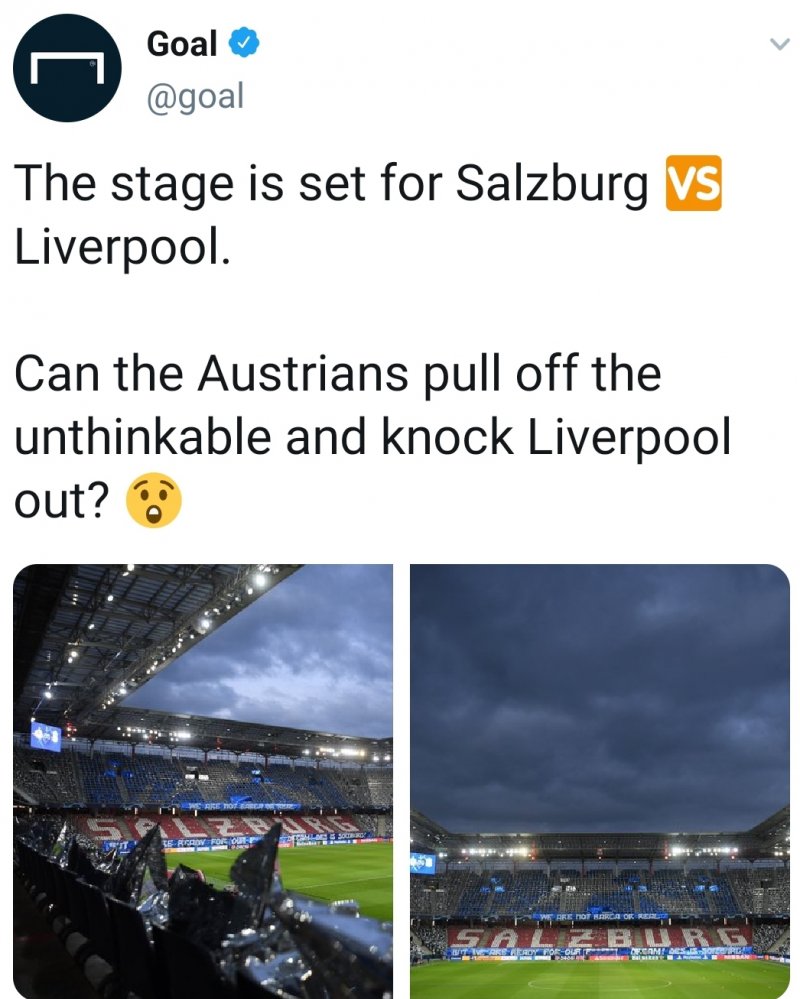Click the "The stage is set" text line
This screenshot has width=800, height=999.
pyautogui.click(x=330, y=185)
